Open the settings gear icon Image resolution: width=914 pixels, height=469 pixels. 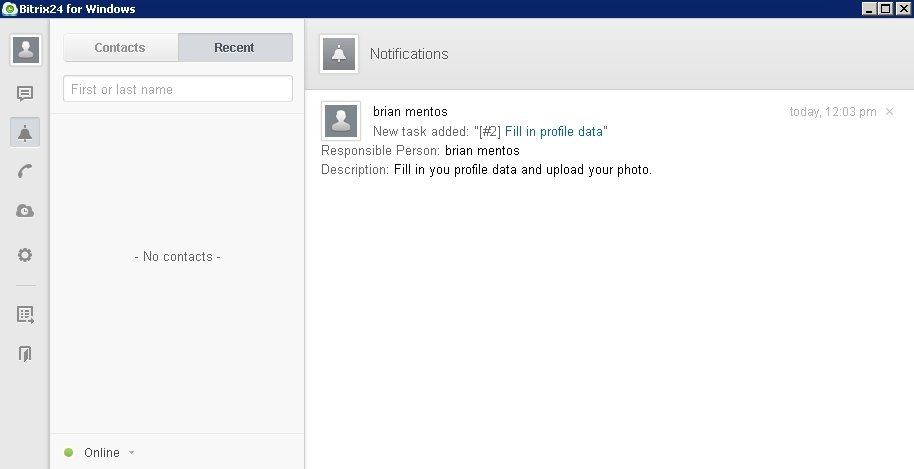[25, 255]
